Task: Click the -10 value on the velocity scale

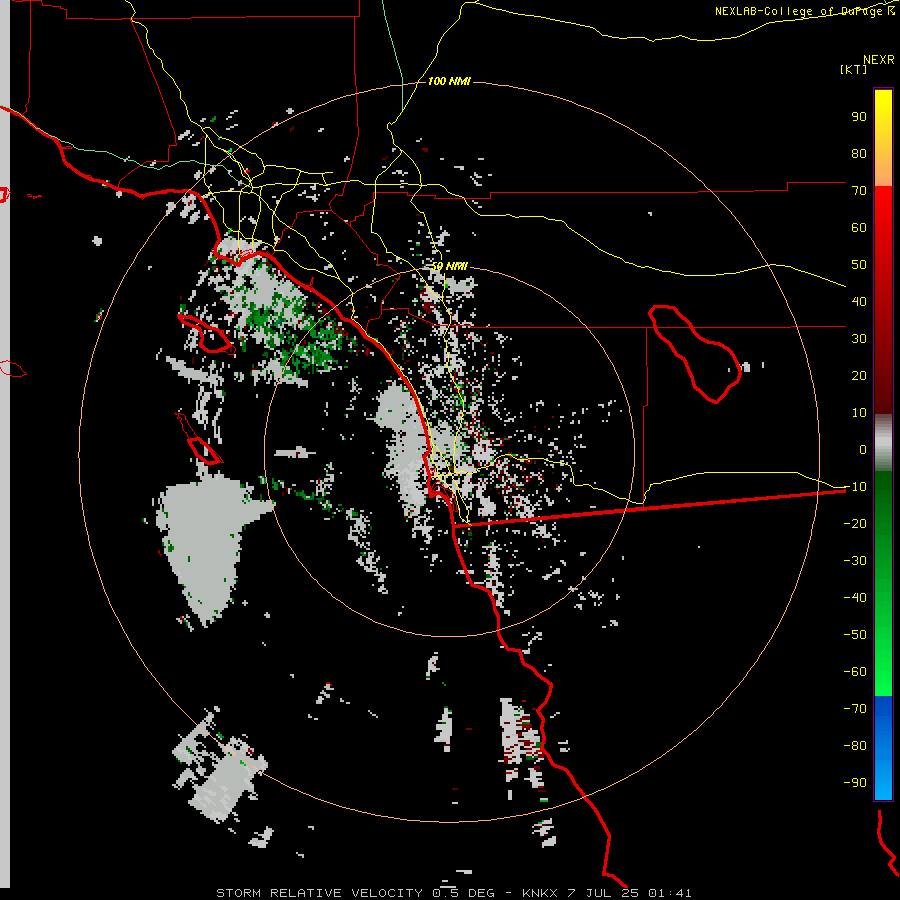Action: point(855,487)
